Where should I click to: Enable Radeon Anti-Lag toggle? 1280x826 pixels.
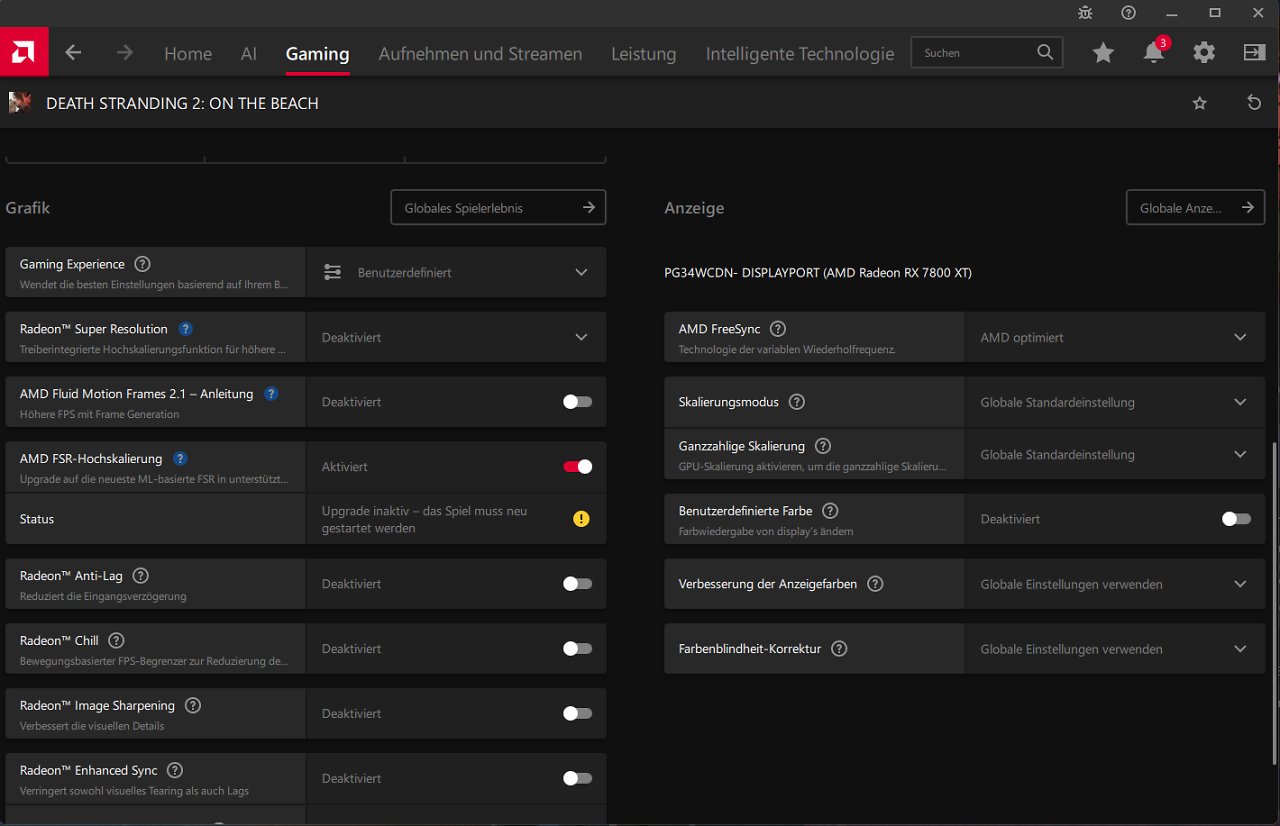point(577,584)
